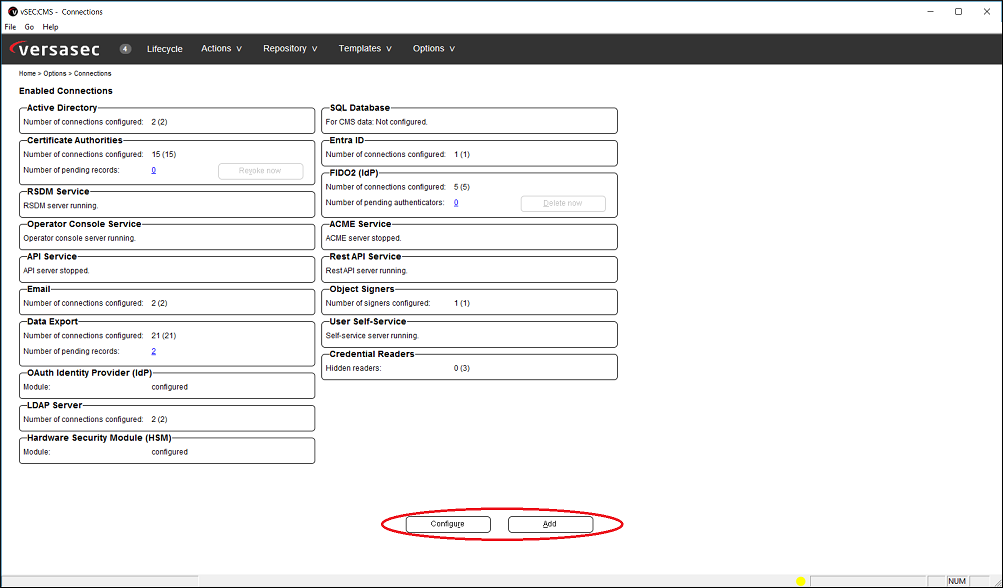Click the Enabled Connections heading
This screenshot has height=588, width=1003.
click(66, 91)
